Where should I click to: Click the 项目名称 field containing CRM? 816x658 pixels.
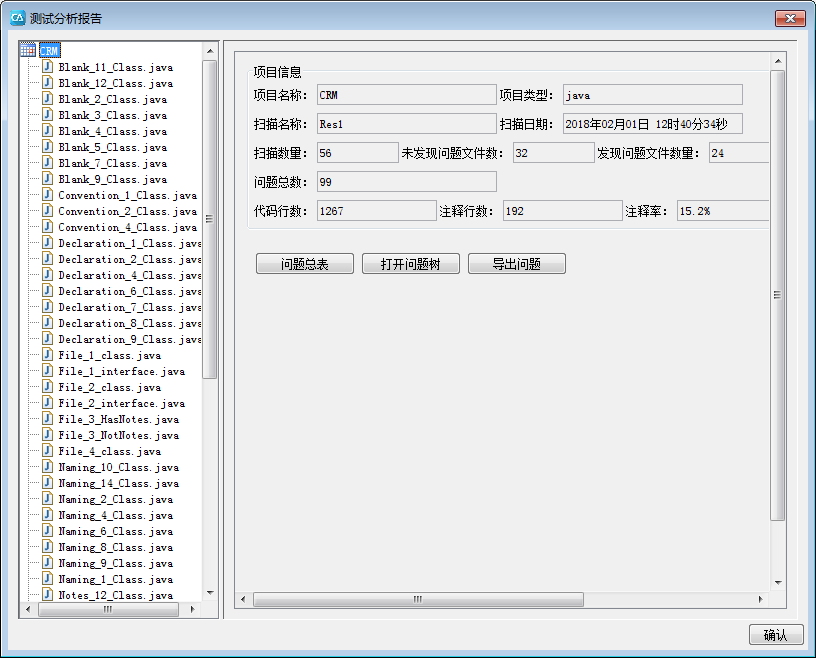pyautogui.click(x=405, y=95)
